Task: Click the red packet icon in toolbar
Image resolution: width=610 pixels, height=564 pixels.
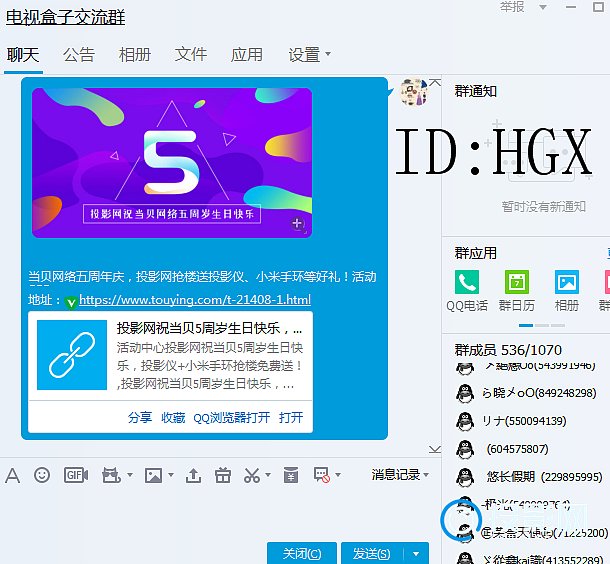Action: (290, 475)
